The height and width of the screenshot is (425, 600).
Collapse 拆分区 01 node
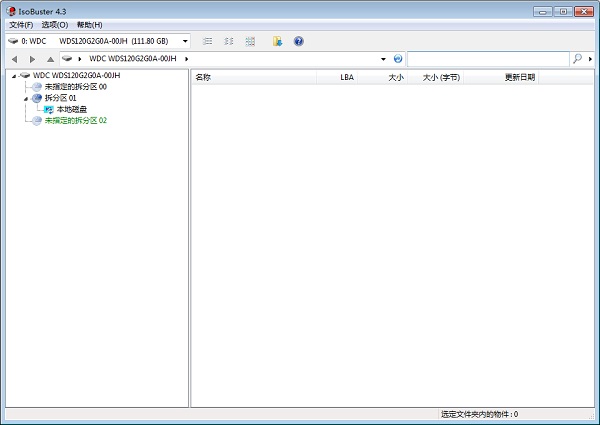(x=26, y=99)
